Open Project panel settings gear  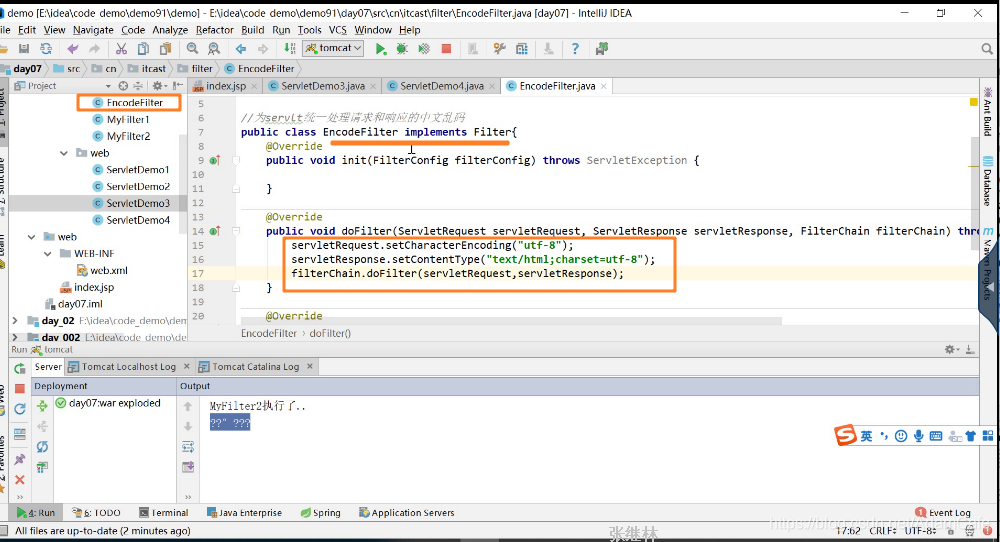tap(158, 85)
